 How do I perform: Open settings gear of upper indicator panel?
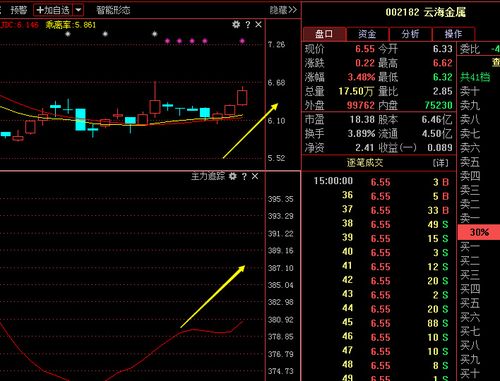click(236, 24)
